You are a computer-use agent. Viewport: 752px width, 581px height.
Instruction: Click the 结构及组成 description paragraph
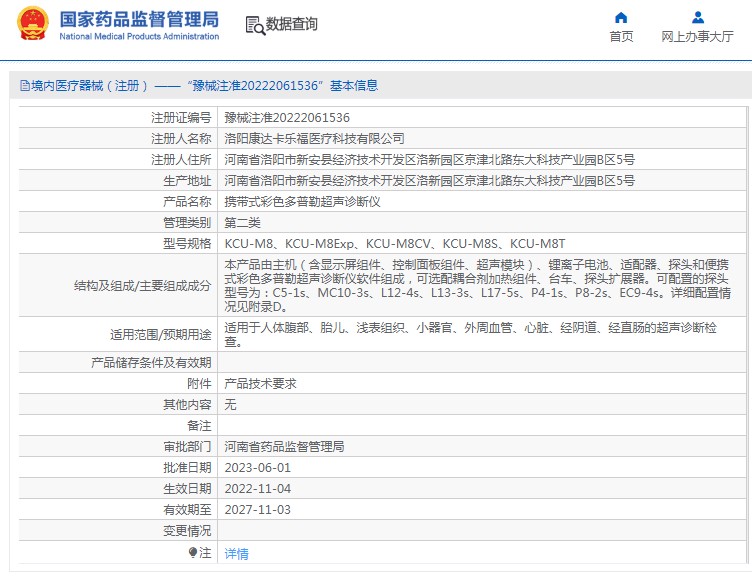[478, 285]
